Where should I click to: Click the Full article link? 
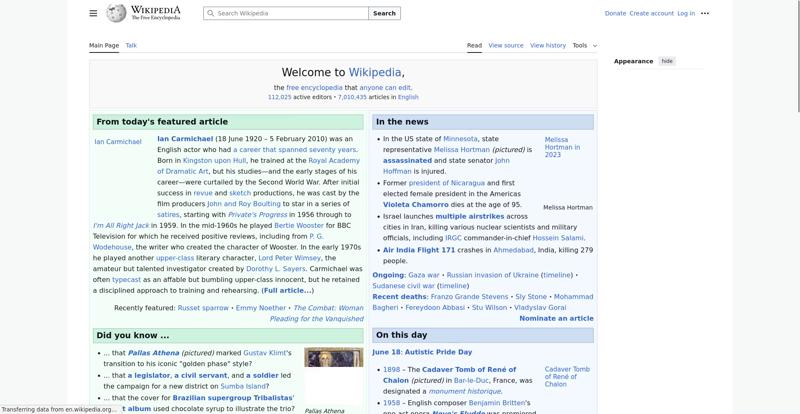(x=287, y=290)
